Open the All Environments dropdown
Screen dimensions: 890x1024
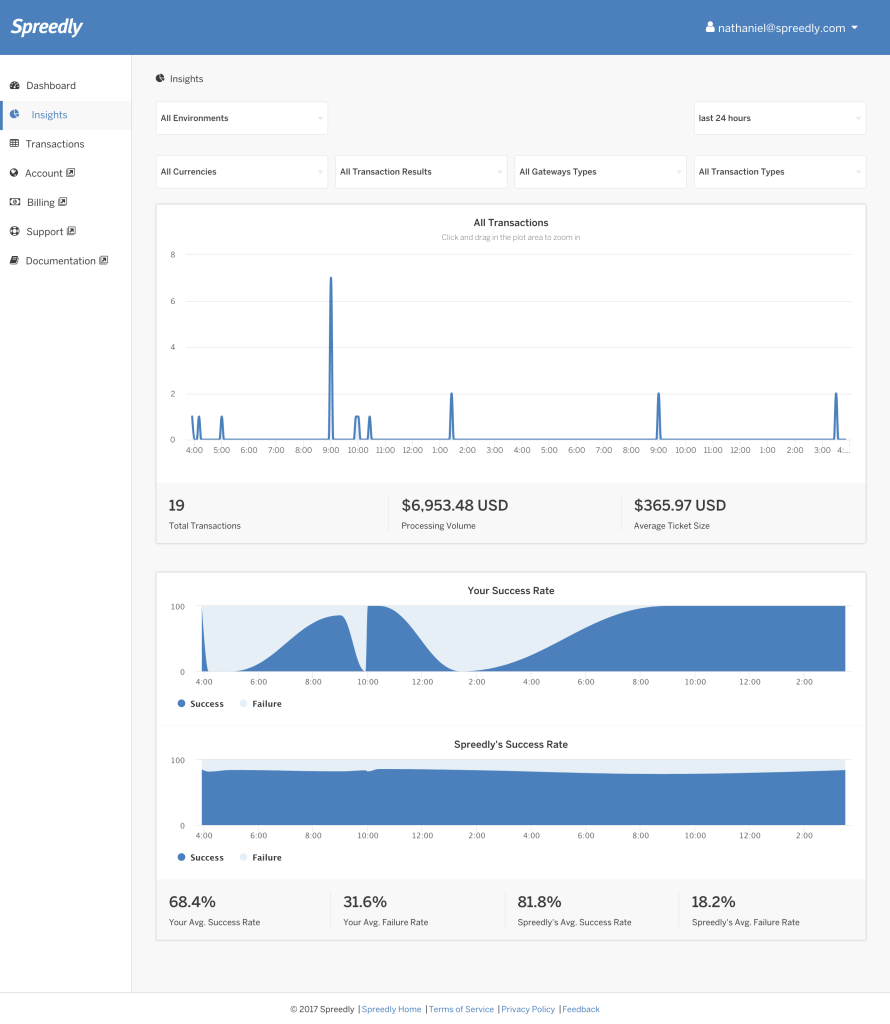241,118
